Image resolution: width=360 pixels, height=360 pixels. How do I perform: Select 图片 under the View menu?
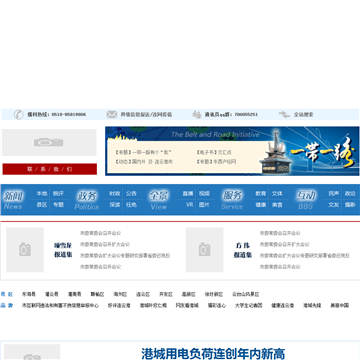tap(204, 205)
